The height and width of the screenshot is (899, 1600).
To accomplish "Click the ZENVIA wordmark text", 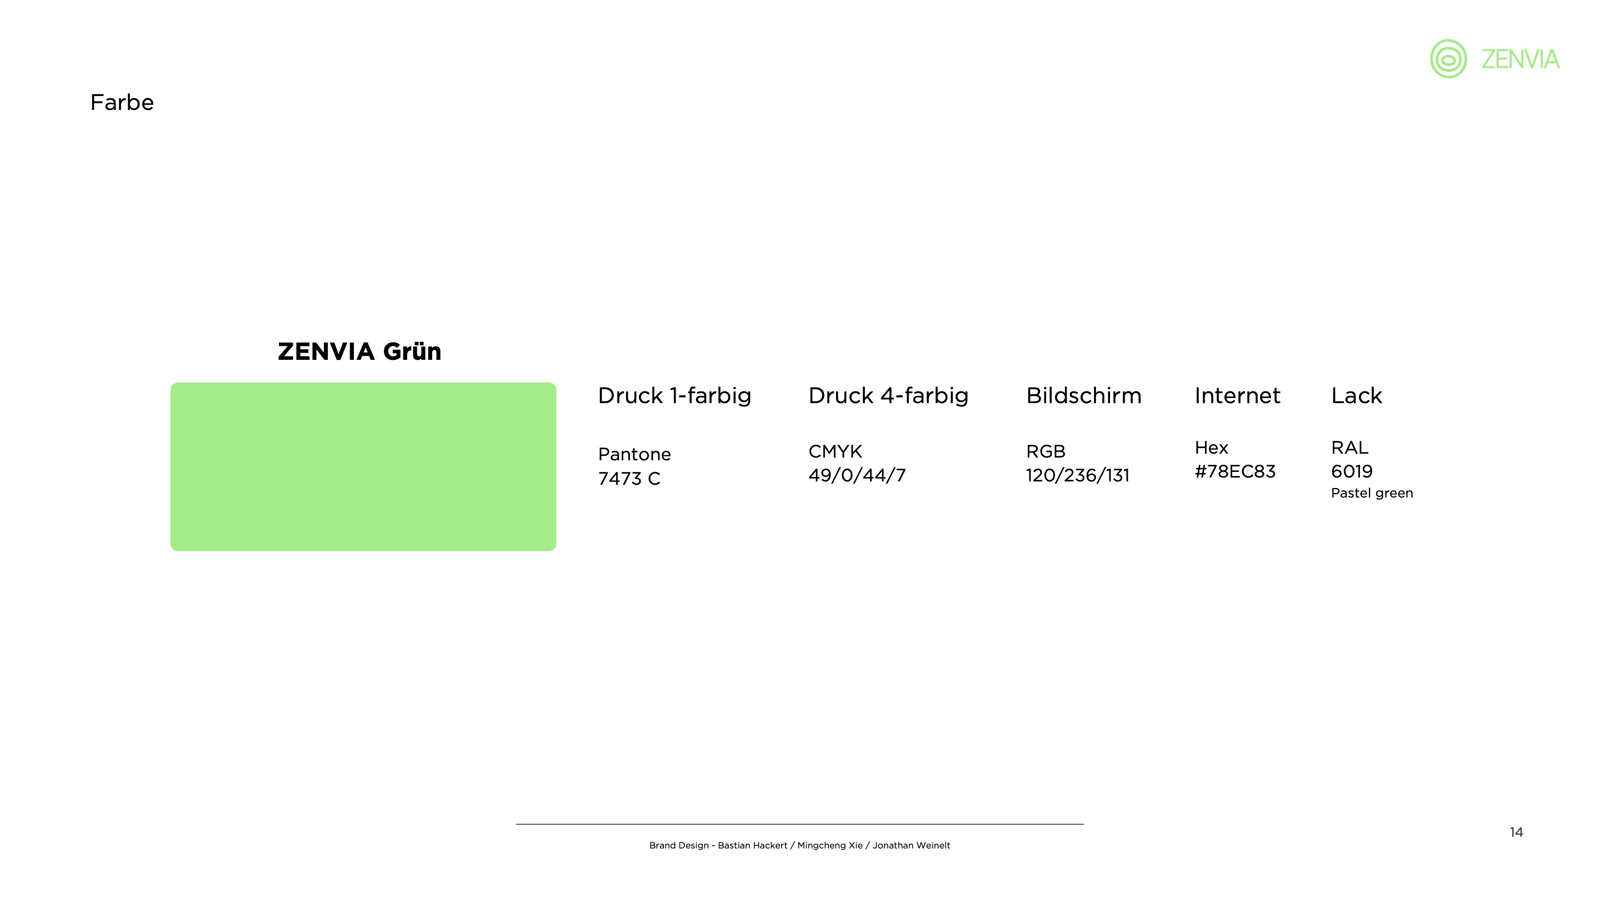I will 1520,60.
